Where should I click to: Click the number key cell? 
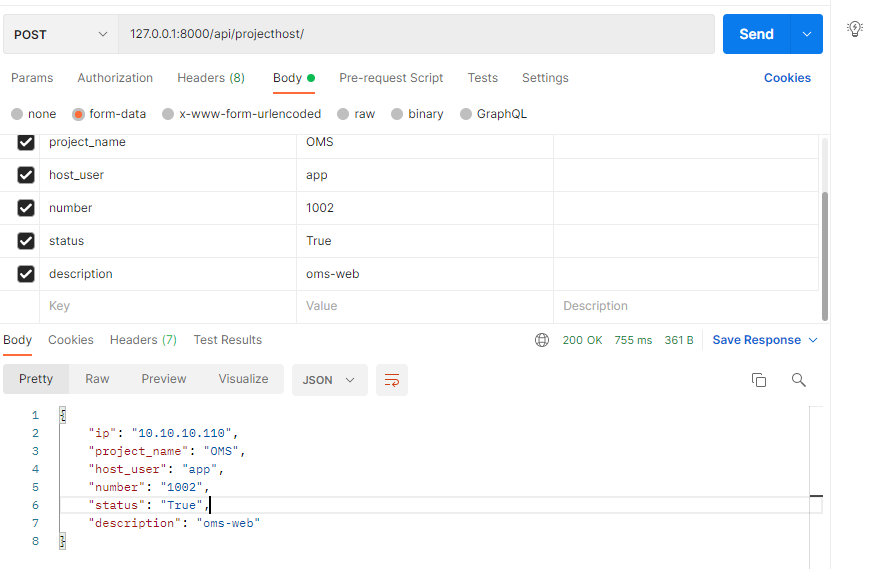pyautogui.click(x=168, y=208)
